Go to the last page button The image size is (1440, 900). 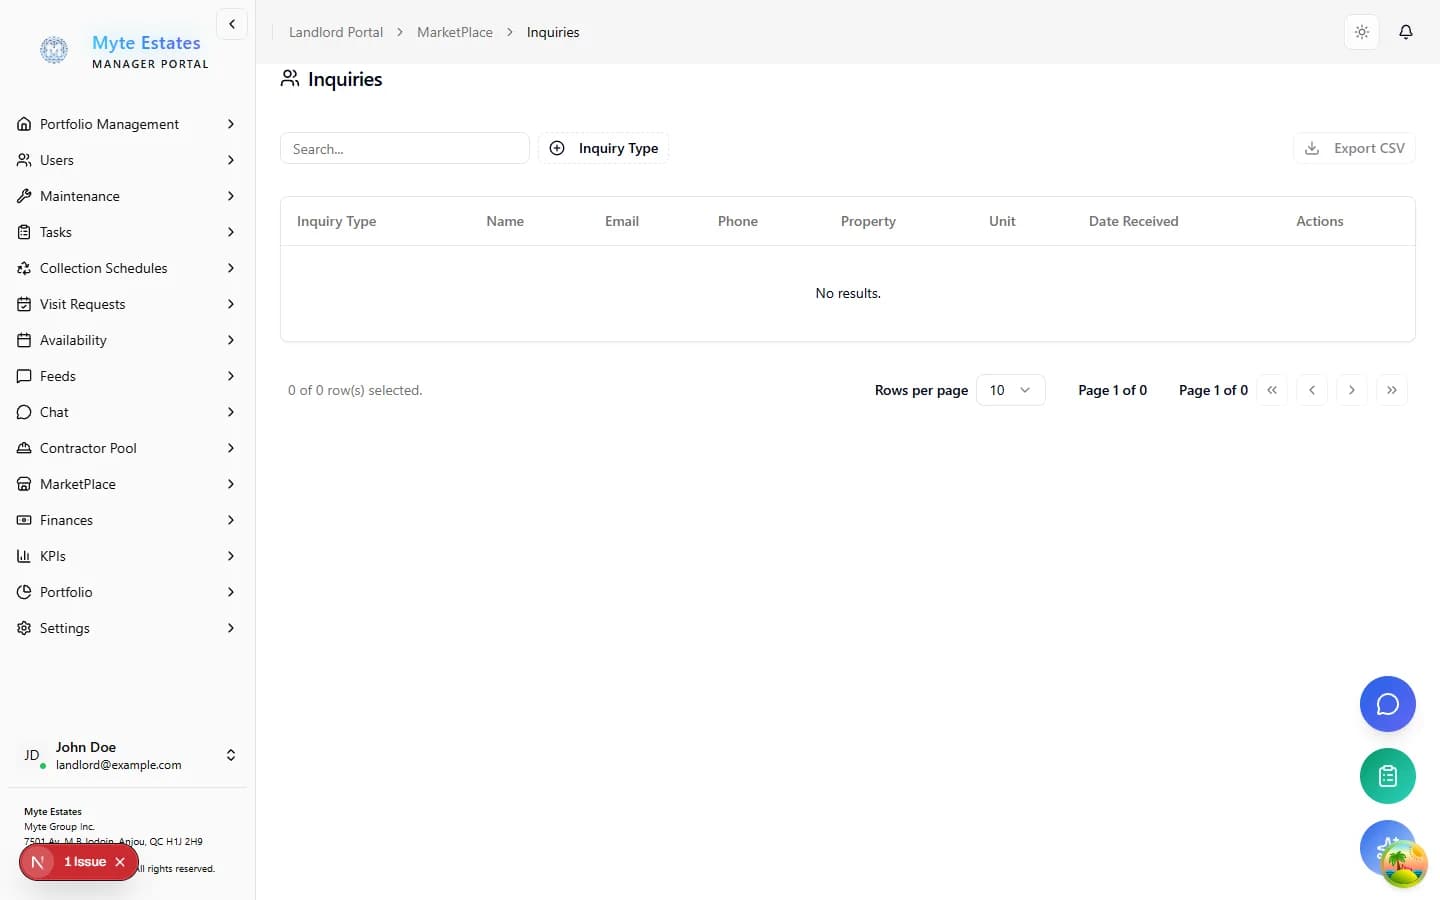pyautogui.click(x=1392, y=390)
